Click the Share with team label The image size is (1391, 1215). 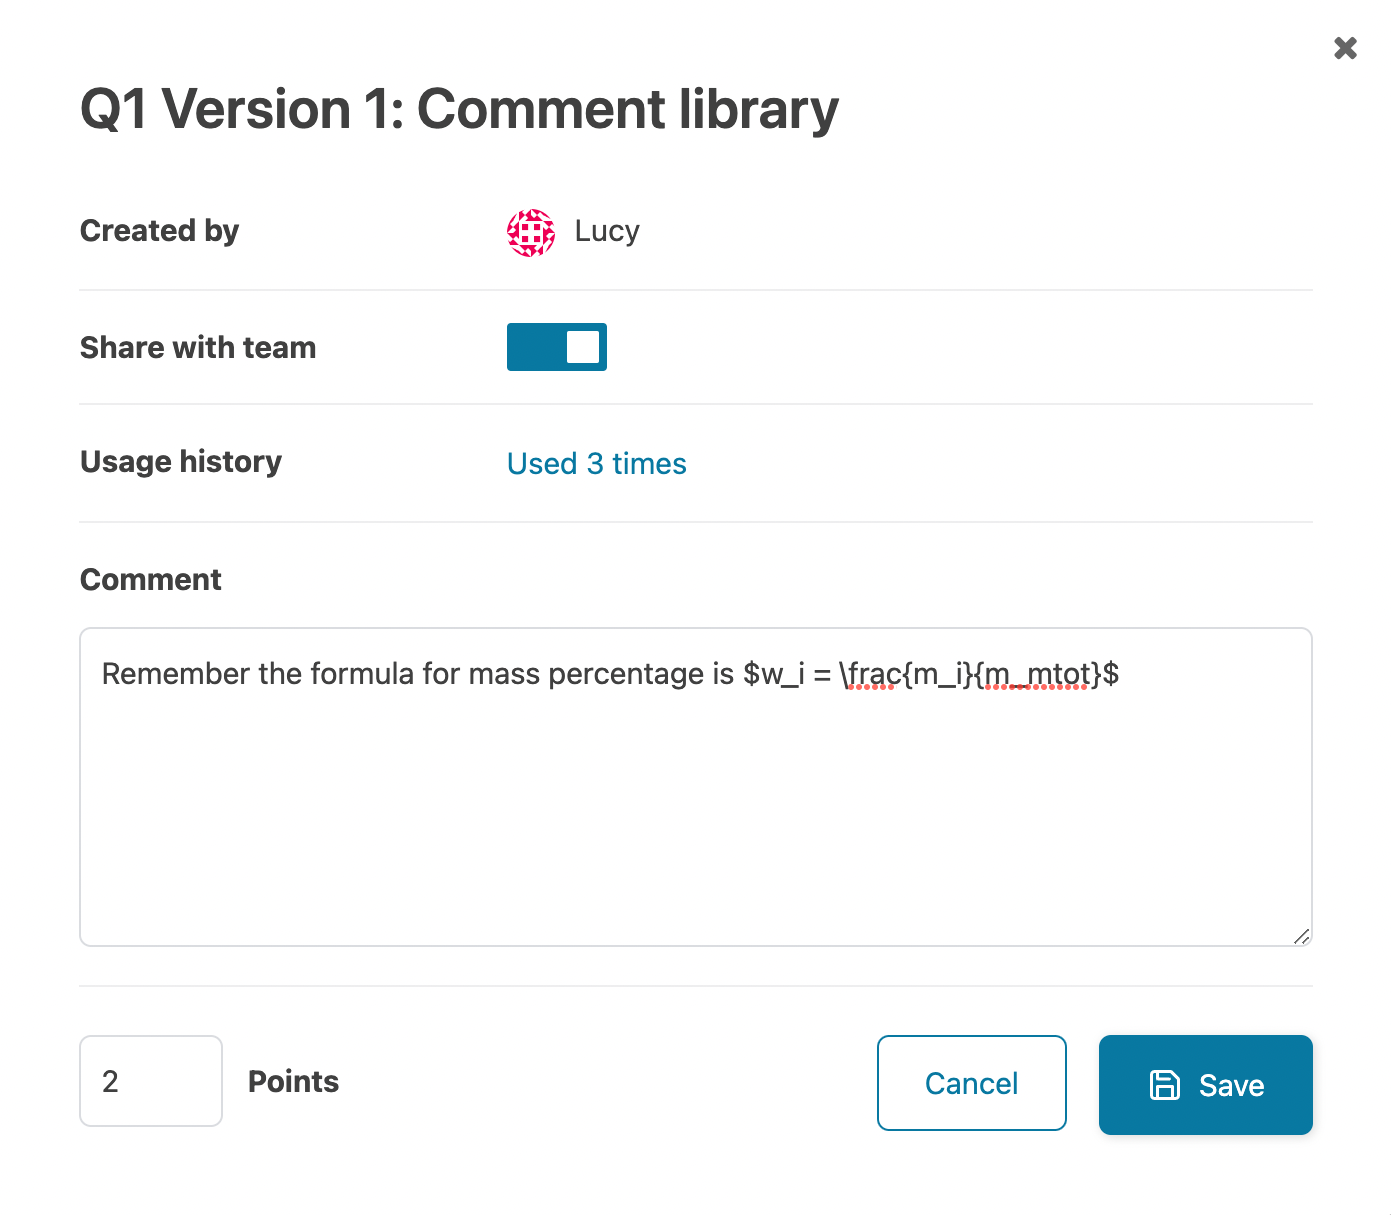coord(198,348)
